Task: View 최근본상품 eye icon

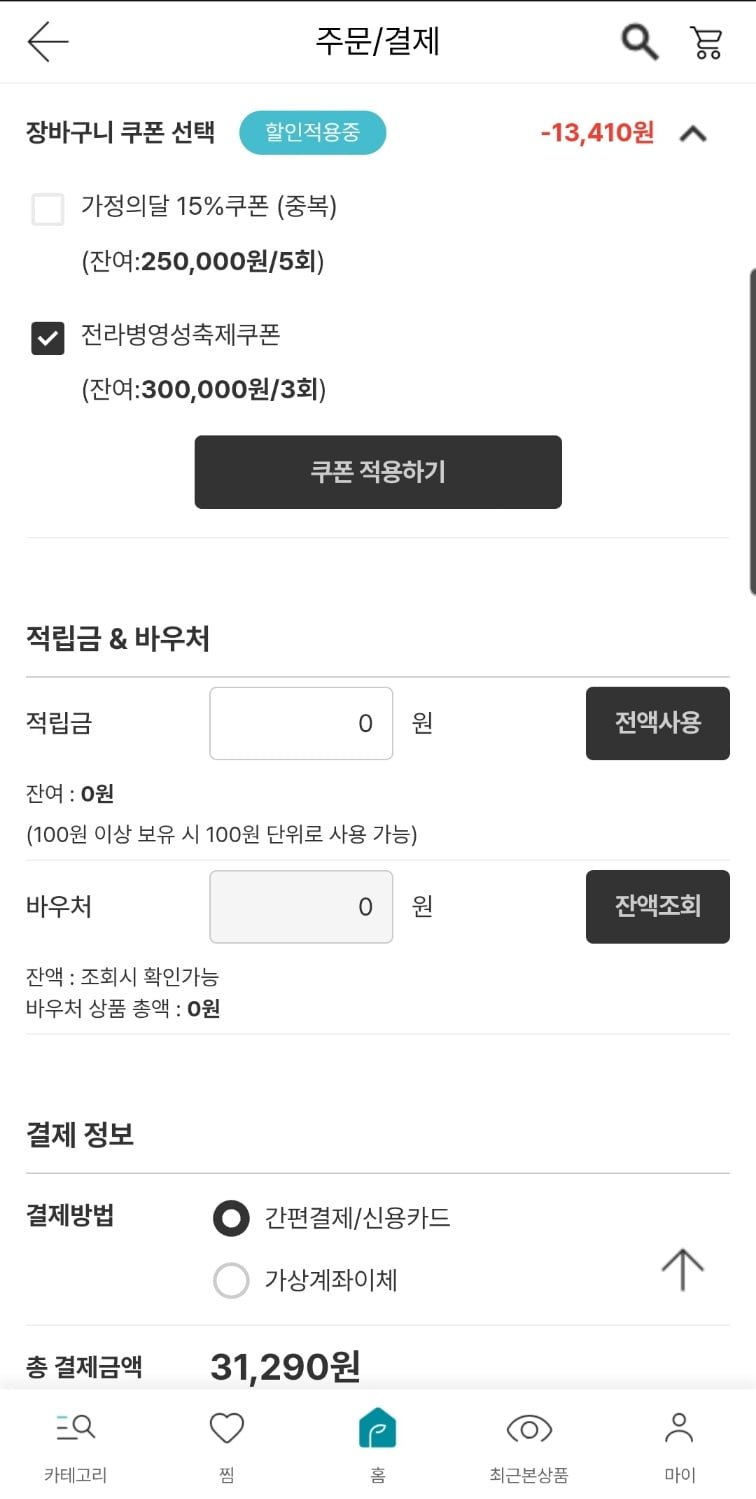Action: 529,1428
